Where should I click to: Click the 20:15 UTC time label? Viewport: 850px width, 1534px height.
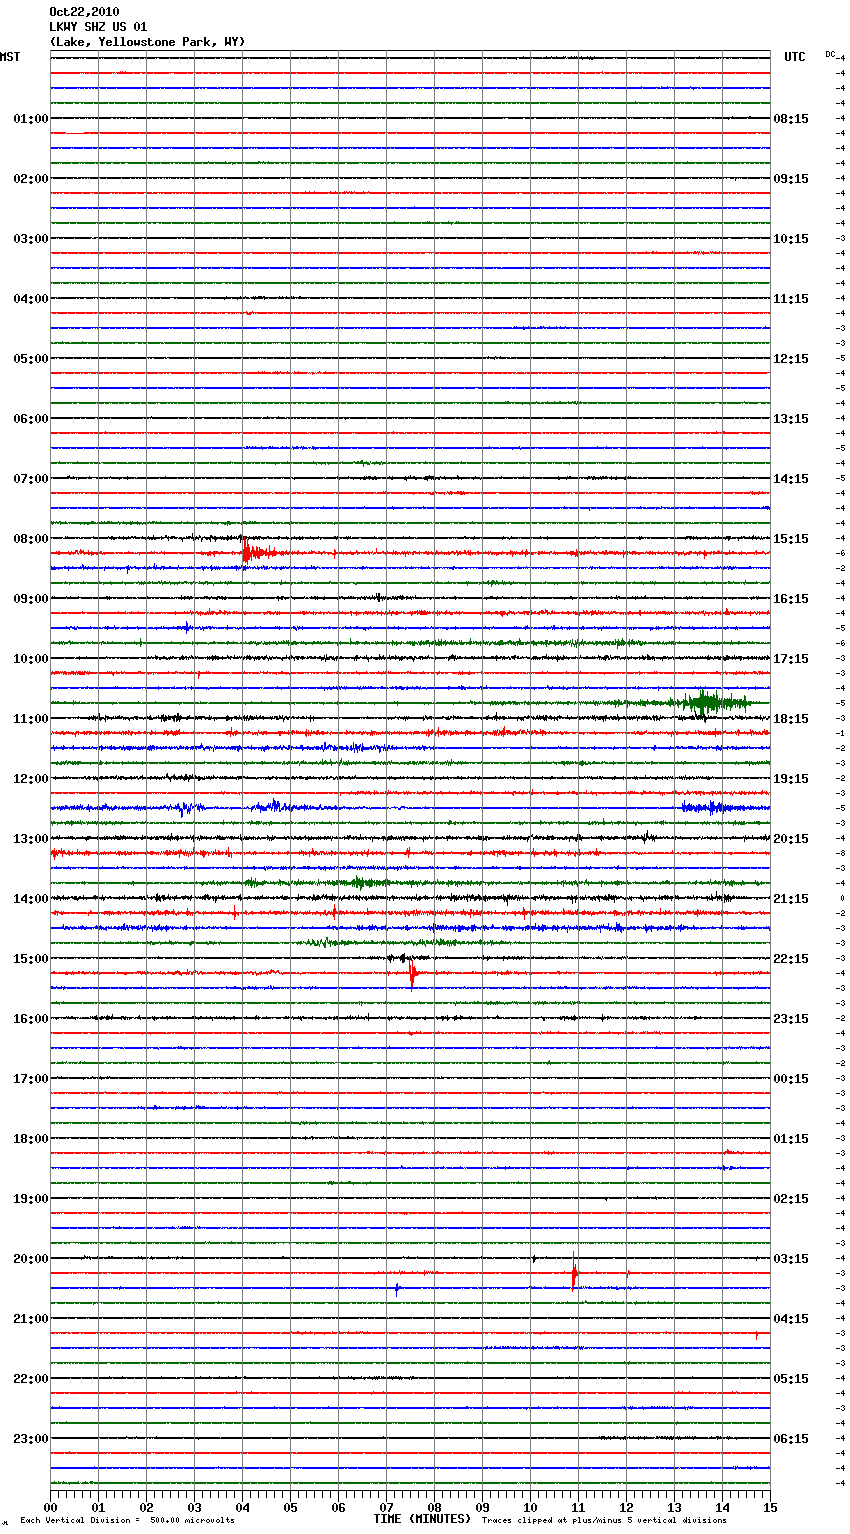pyautogui.click(x=791, y=839)
